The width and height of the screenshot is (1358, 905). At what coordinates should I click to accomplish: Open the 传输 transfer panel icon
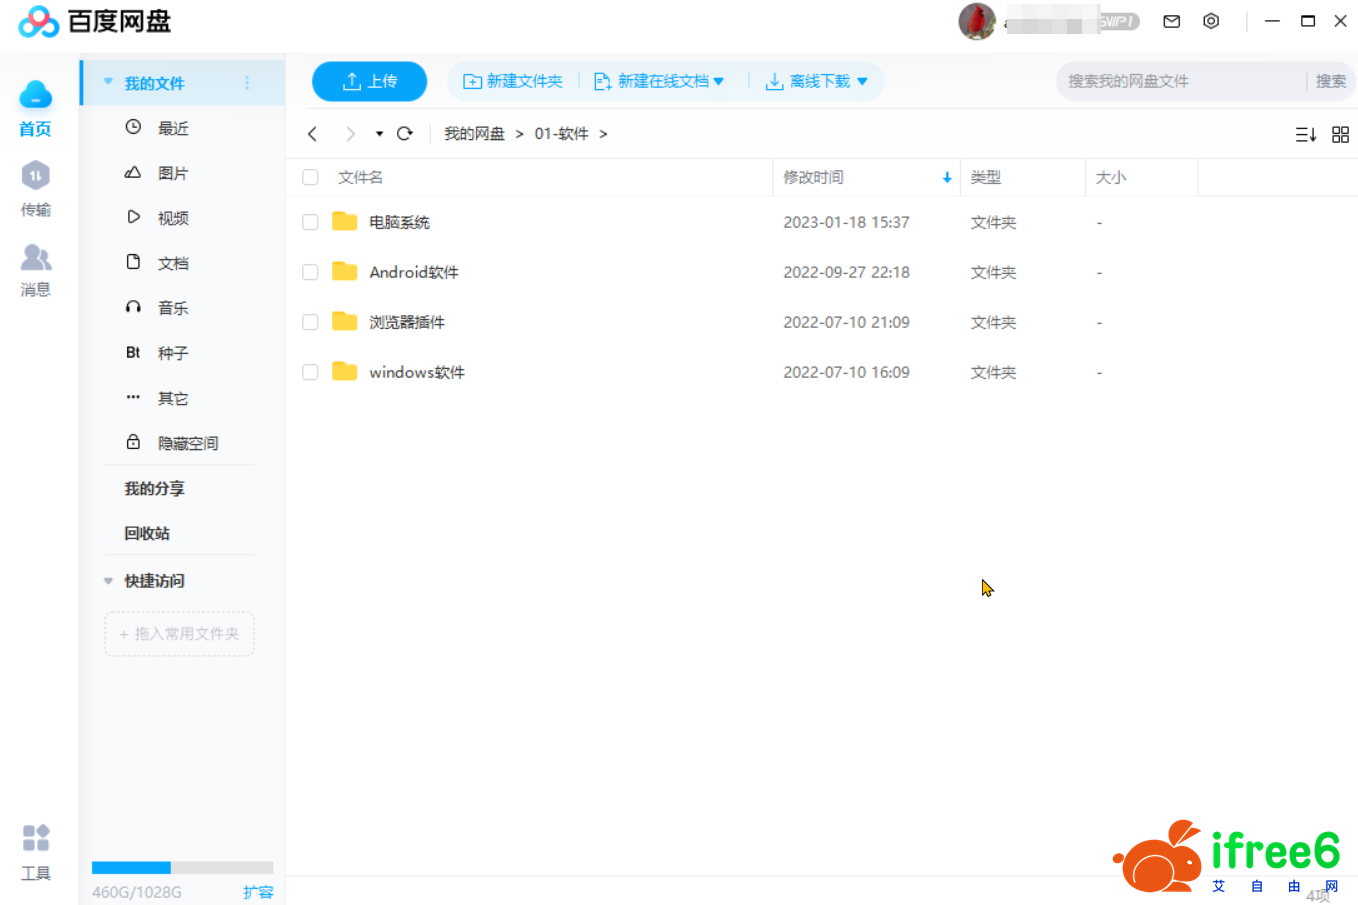click(x=35, y=187)
